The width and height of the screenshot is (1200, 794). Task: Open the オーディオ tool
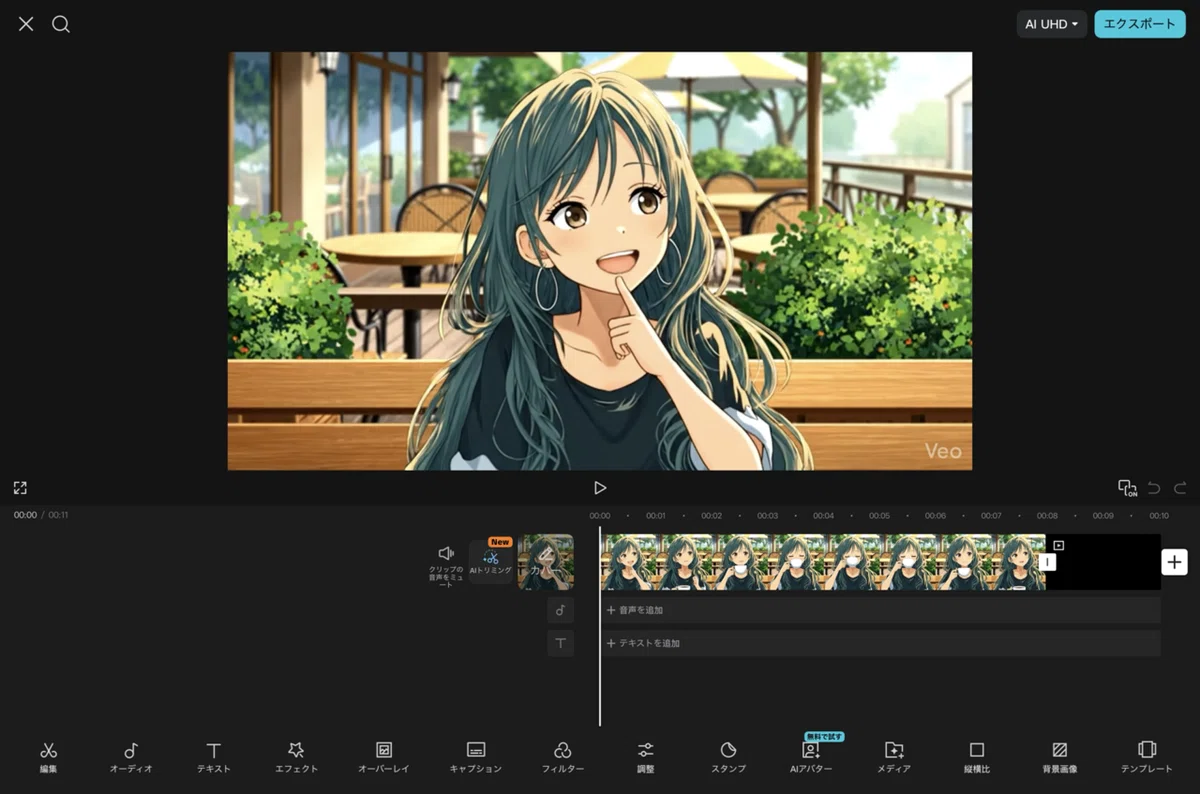(131, 758)
